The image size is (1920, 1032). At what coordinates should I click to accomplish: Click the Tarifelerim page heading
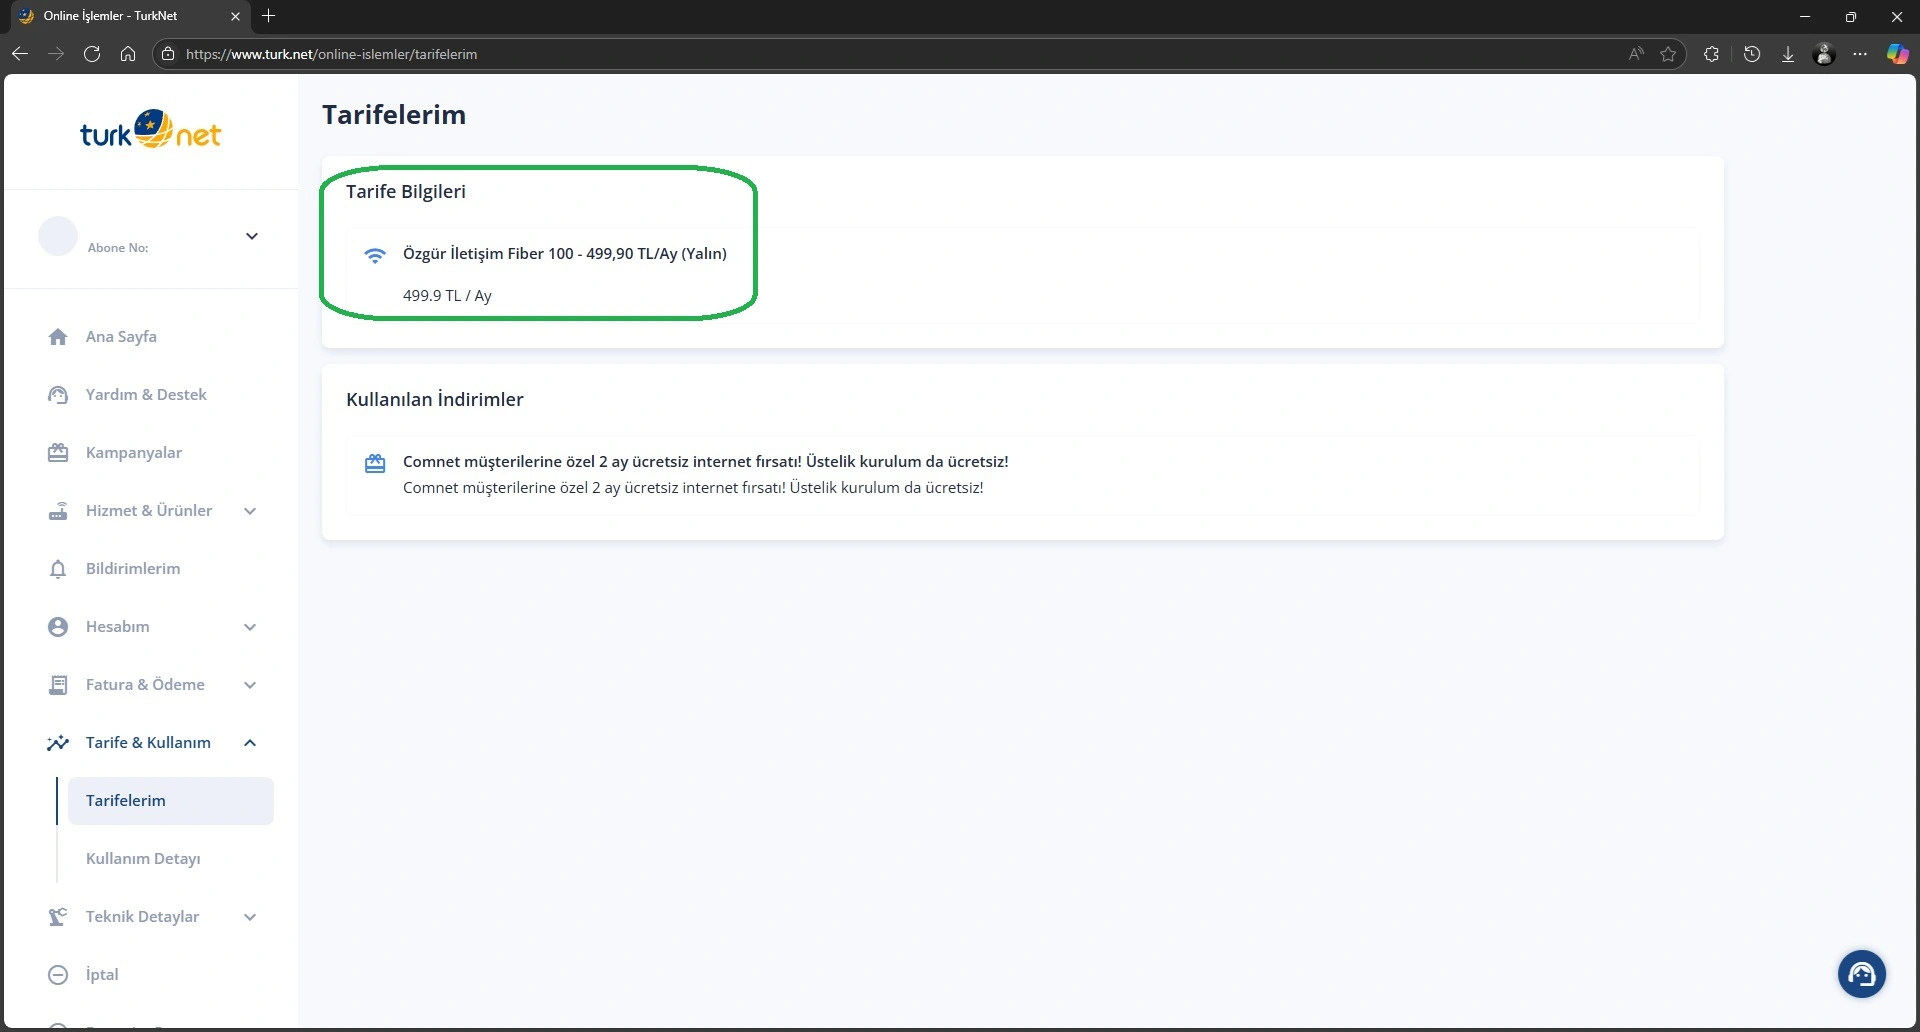[x=394, y=115]
